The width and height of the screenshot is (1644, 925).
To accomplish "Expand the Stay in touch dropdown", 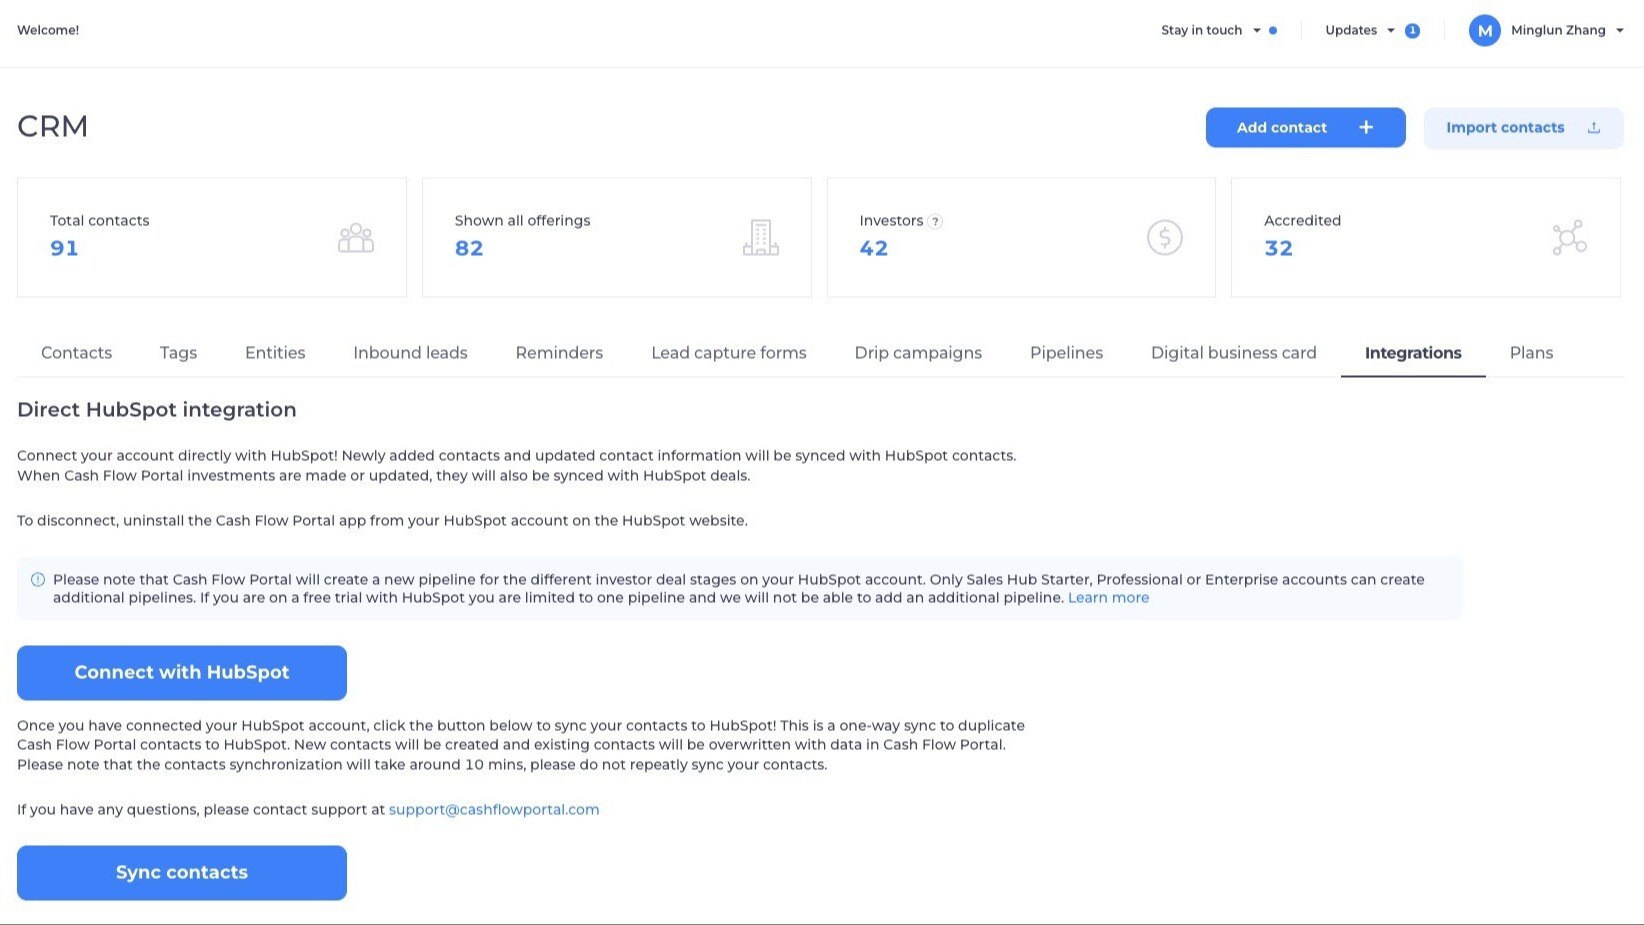I will 1209,30.
